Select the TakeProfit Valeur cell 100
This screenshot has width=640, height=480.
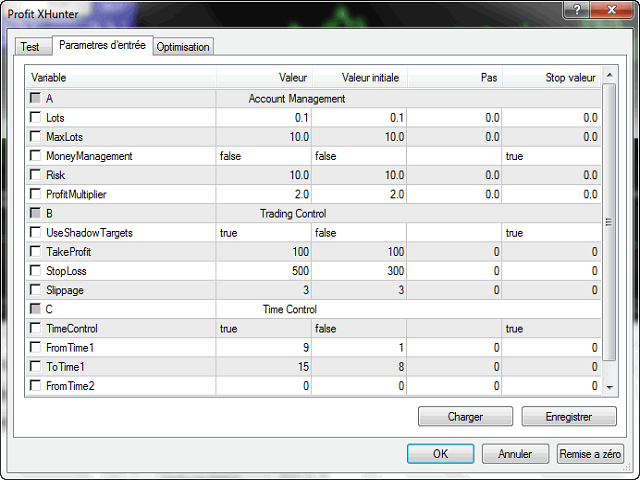click(264, 252)
